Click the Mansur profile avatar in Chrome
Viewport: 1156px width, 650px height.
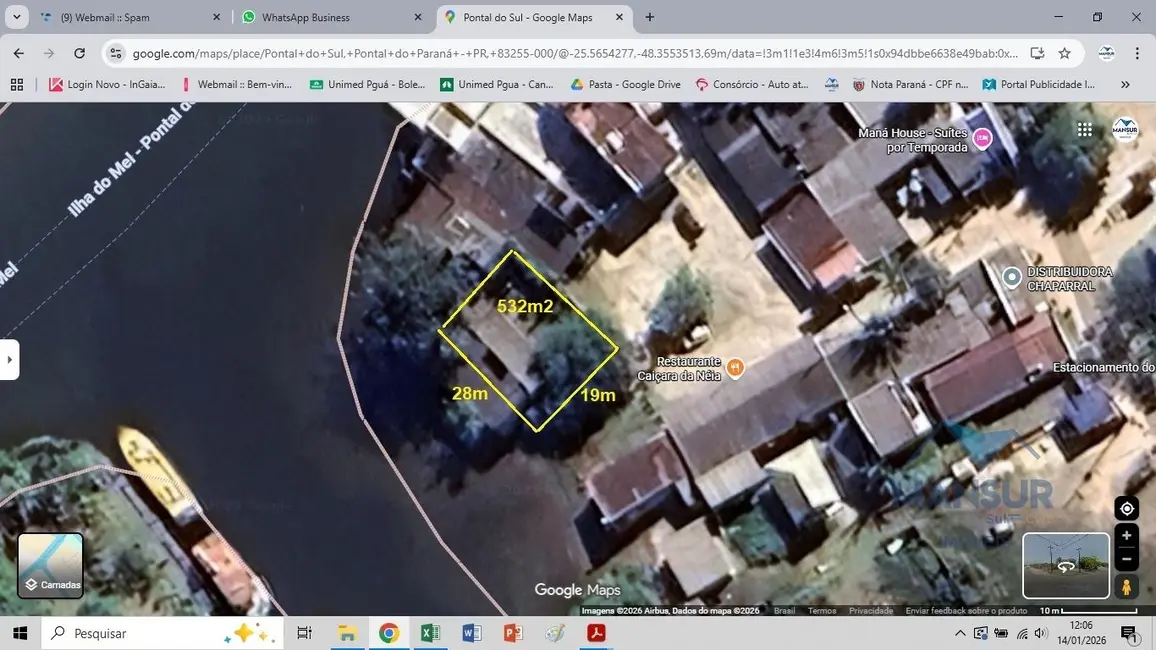tap(1105, 52)
